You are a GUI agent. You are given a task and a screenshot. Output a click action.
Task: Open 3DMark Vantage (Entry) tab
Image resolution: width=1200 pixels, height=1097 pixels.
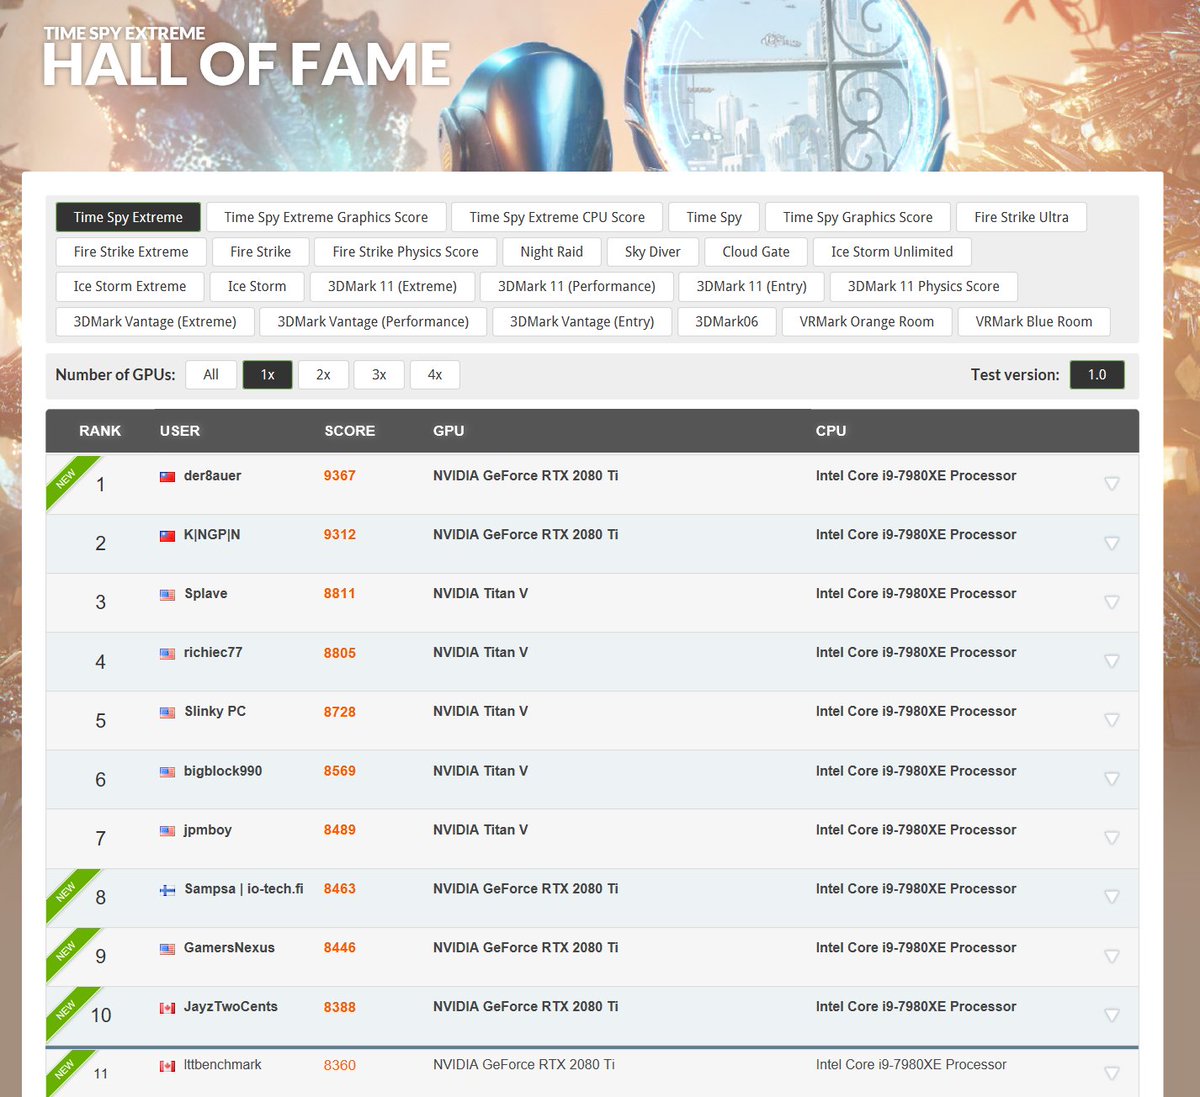click(582, 321)
